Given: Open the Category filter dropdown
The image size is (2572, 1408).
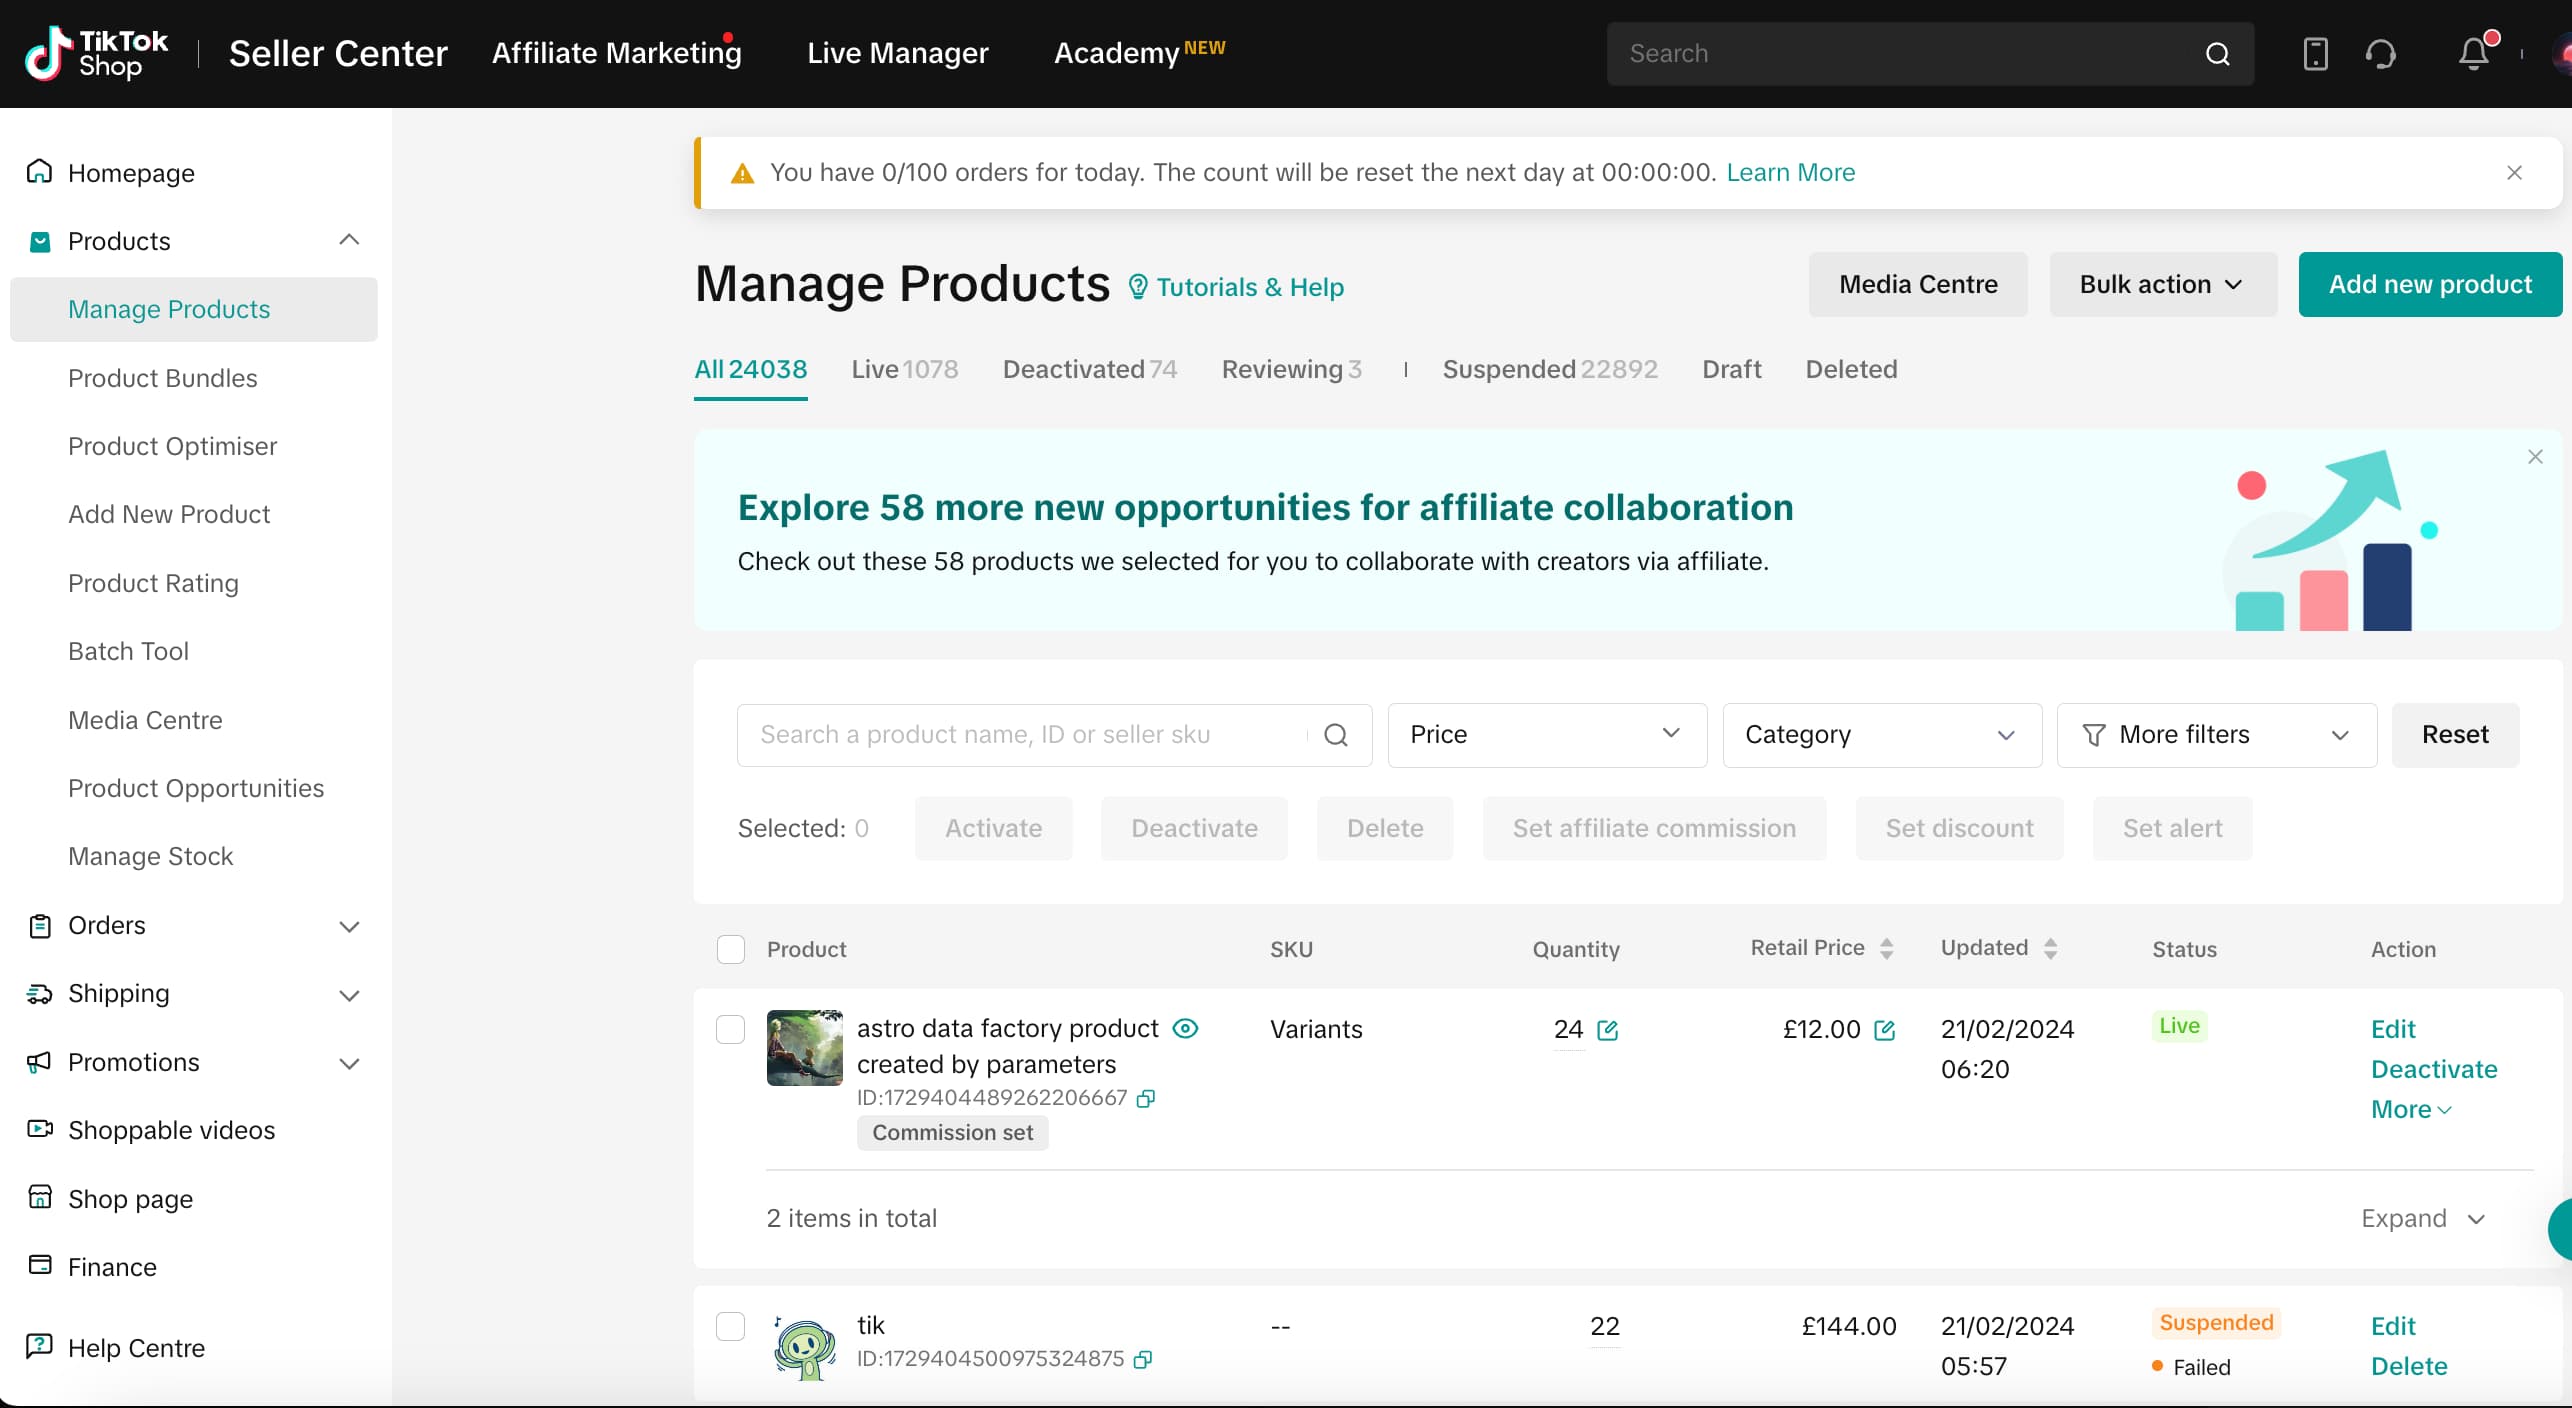Looking at the screenshot, I should pos(1882,735).
